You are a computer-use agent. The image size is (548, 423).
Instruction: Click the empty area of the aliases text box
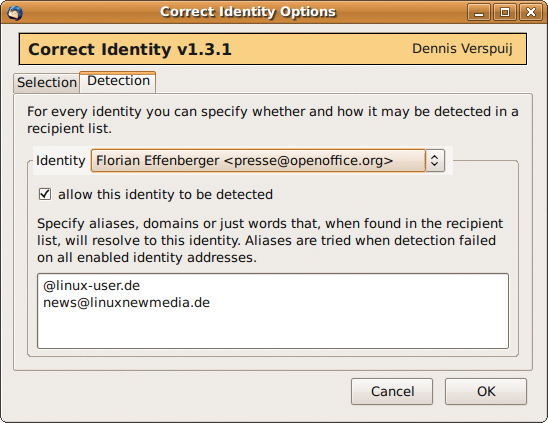pyautogui.click(x=273, y=329)
